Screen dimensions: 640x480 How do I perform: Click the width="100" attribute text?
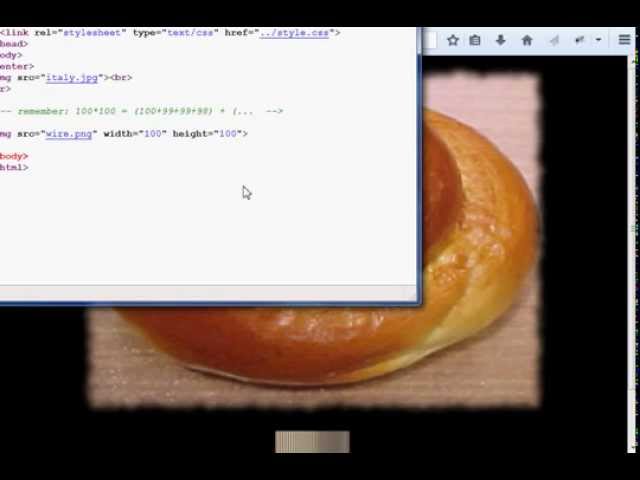pos(135,133)
